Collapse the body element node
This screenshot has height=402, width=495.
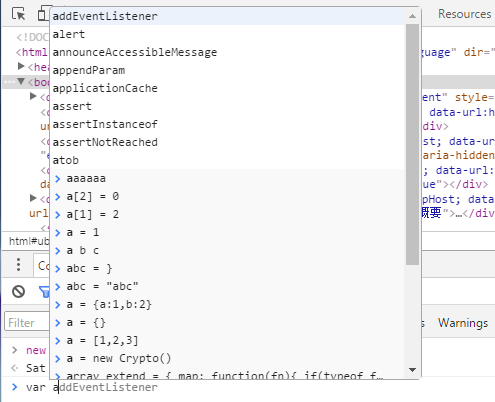point(21,81)
